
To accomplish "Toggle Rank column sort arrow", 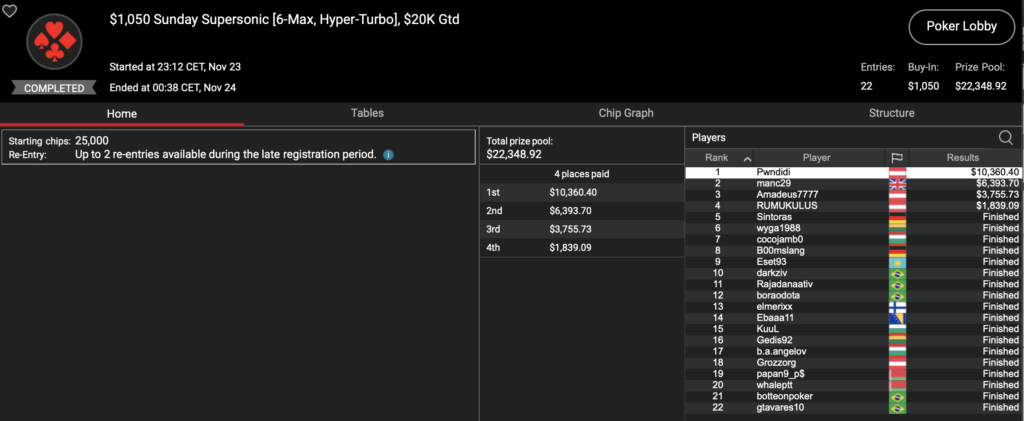I will (x=746, y=158).
